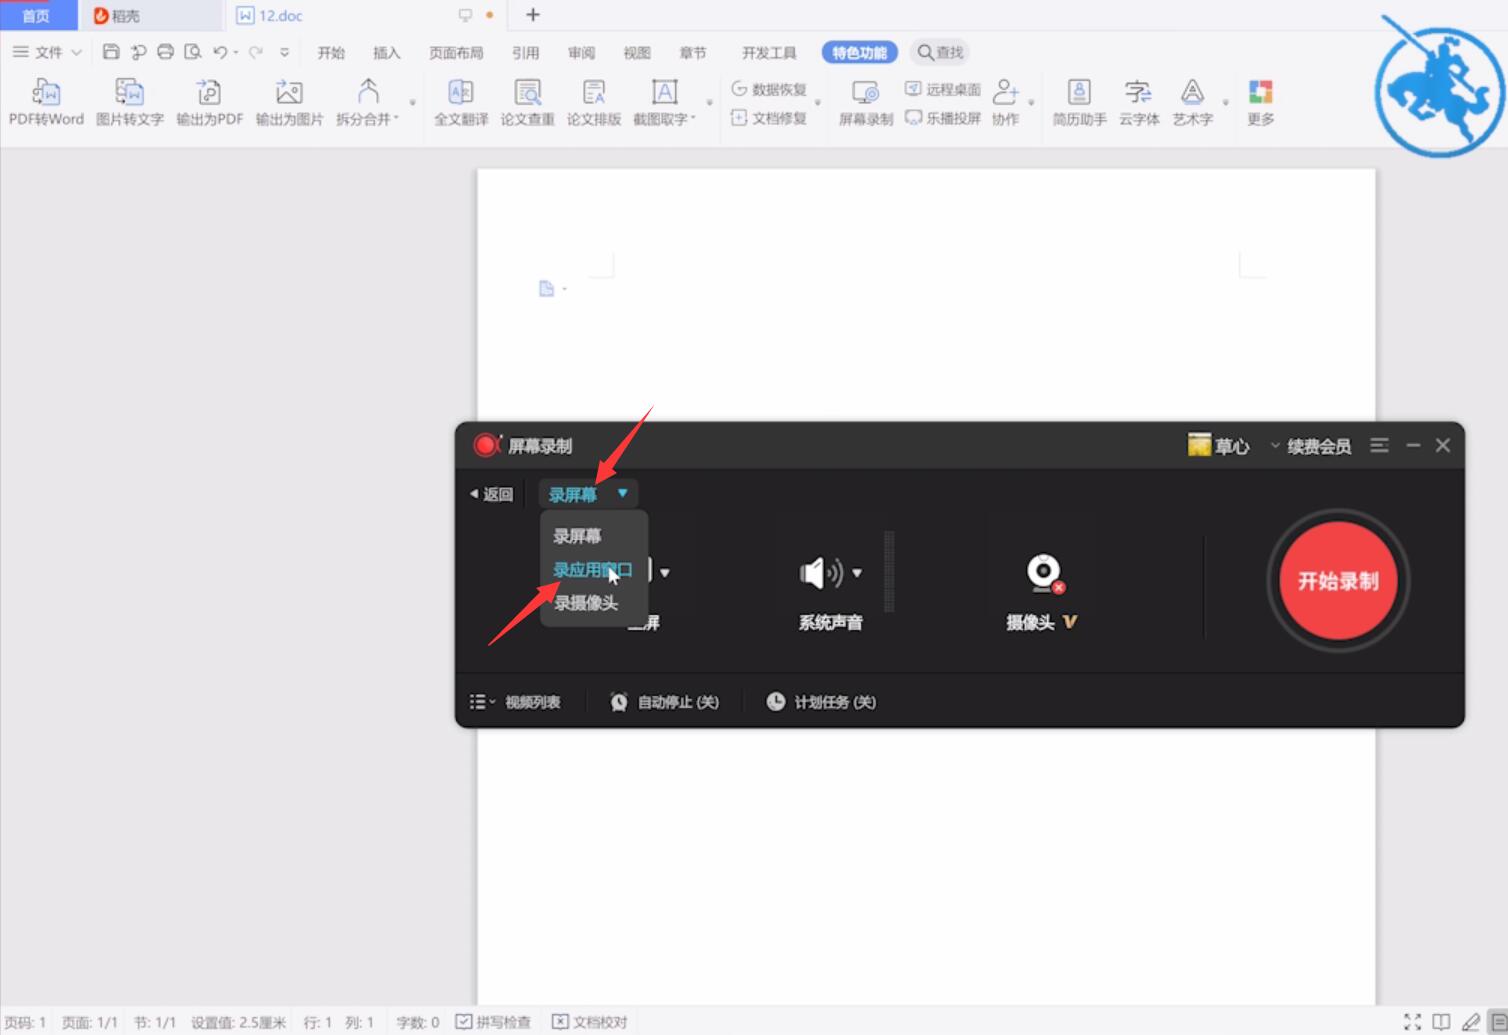Open the recorder hamburger menu icon
This screenshot has width=1508, height=1035.
[x=1379, y=445]
